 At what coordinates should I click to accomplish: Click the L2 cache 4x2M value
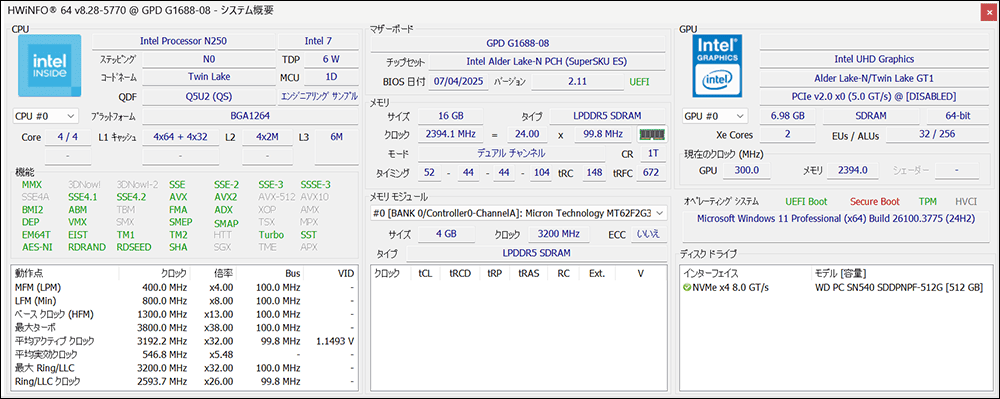coord(268,137)
